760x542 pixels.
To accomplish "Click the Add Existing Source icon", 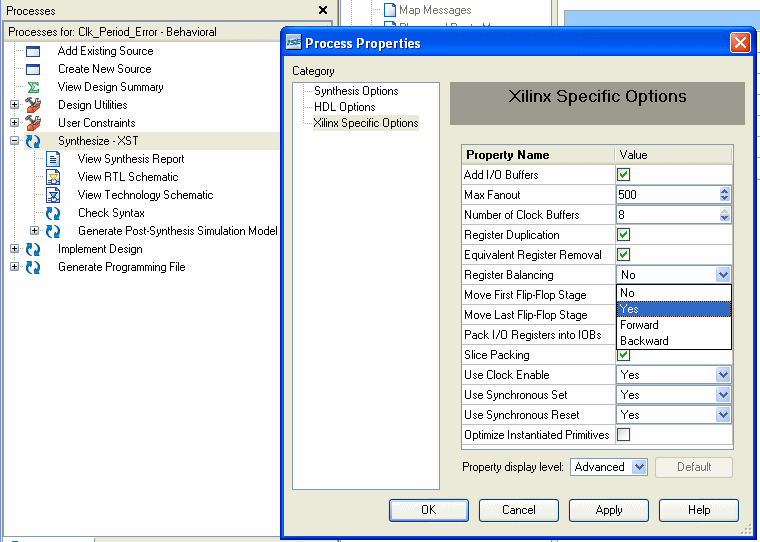I will point(33,51).
